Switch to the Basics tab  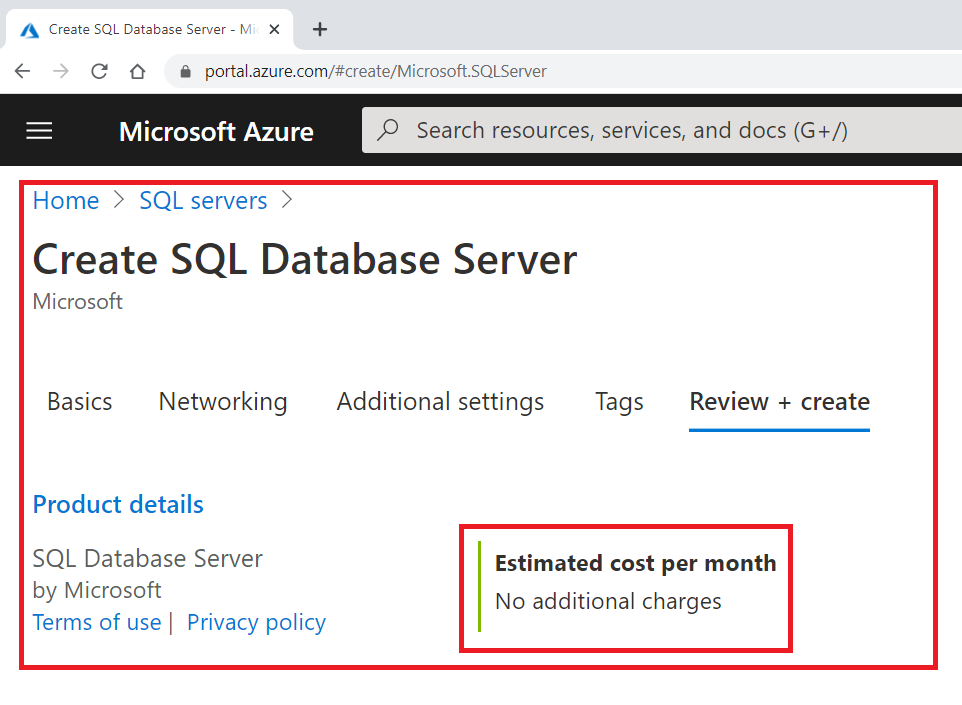[x=79, y=402]
